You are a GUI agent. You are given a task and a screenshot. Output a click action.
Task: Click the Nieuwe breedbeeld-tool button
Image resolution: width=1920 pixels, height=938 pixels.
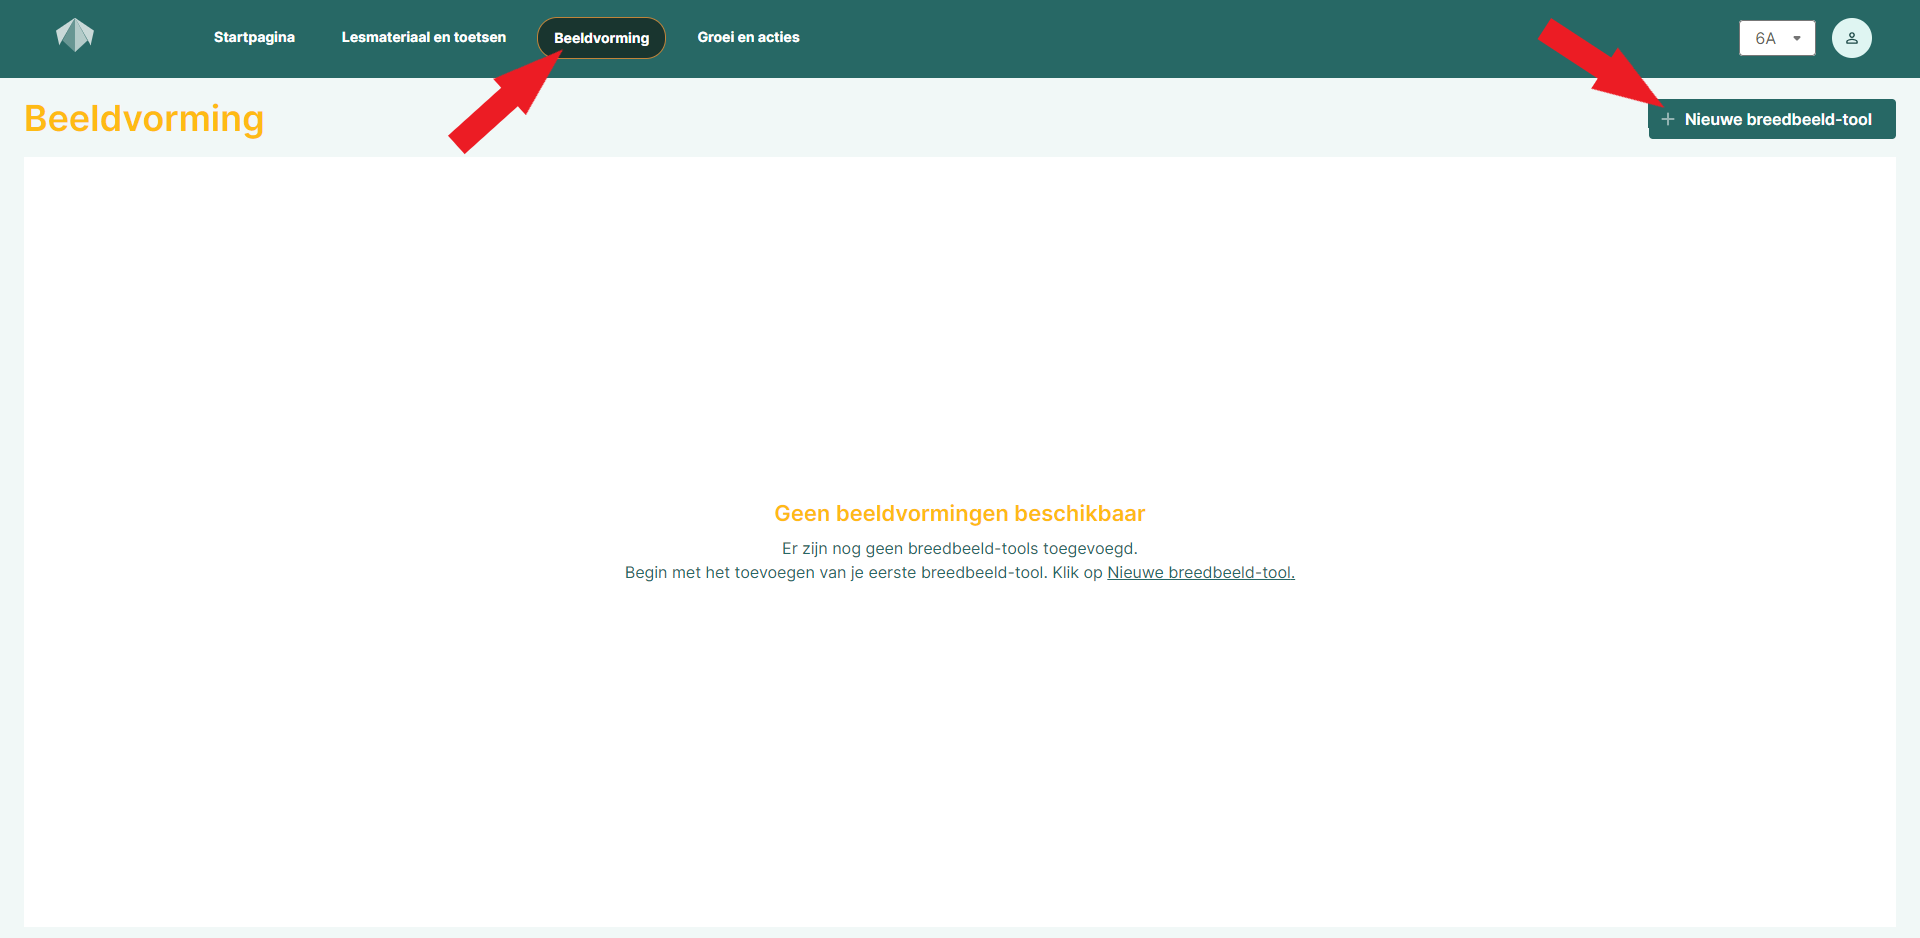(1771, 119)
